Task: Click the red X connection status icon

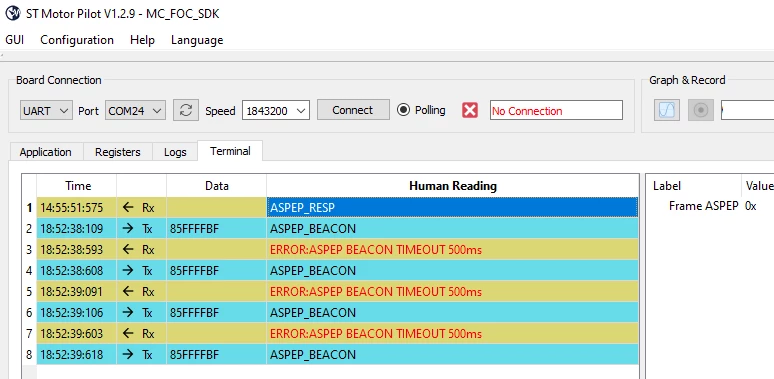Action: [x=470, y=110]
